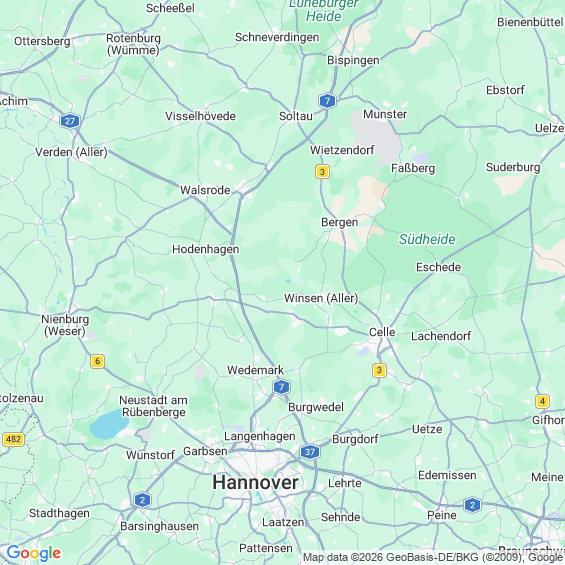The width and height of the screenshot is (565, 565).
Task: Click the A27 highway shield near Verden
Action: pos(70,121)
